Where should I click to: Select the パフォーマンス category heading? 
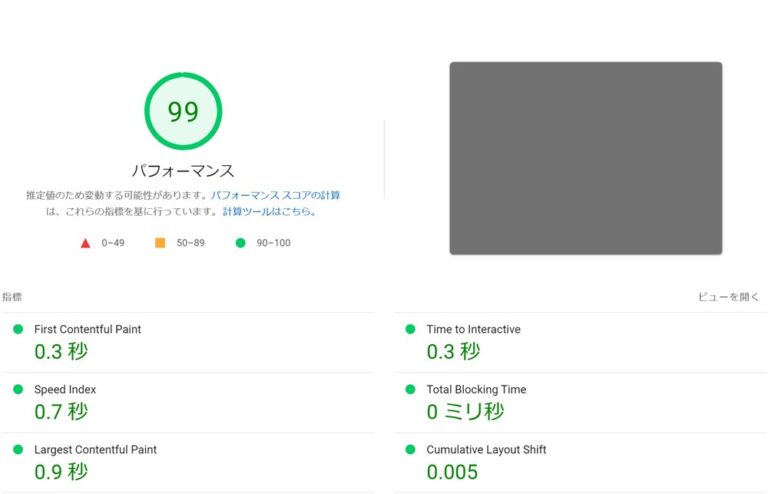tap(183, 171)
